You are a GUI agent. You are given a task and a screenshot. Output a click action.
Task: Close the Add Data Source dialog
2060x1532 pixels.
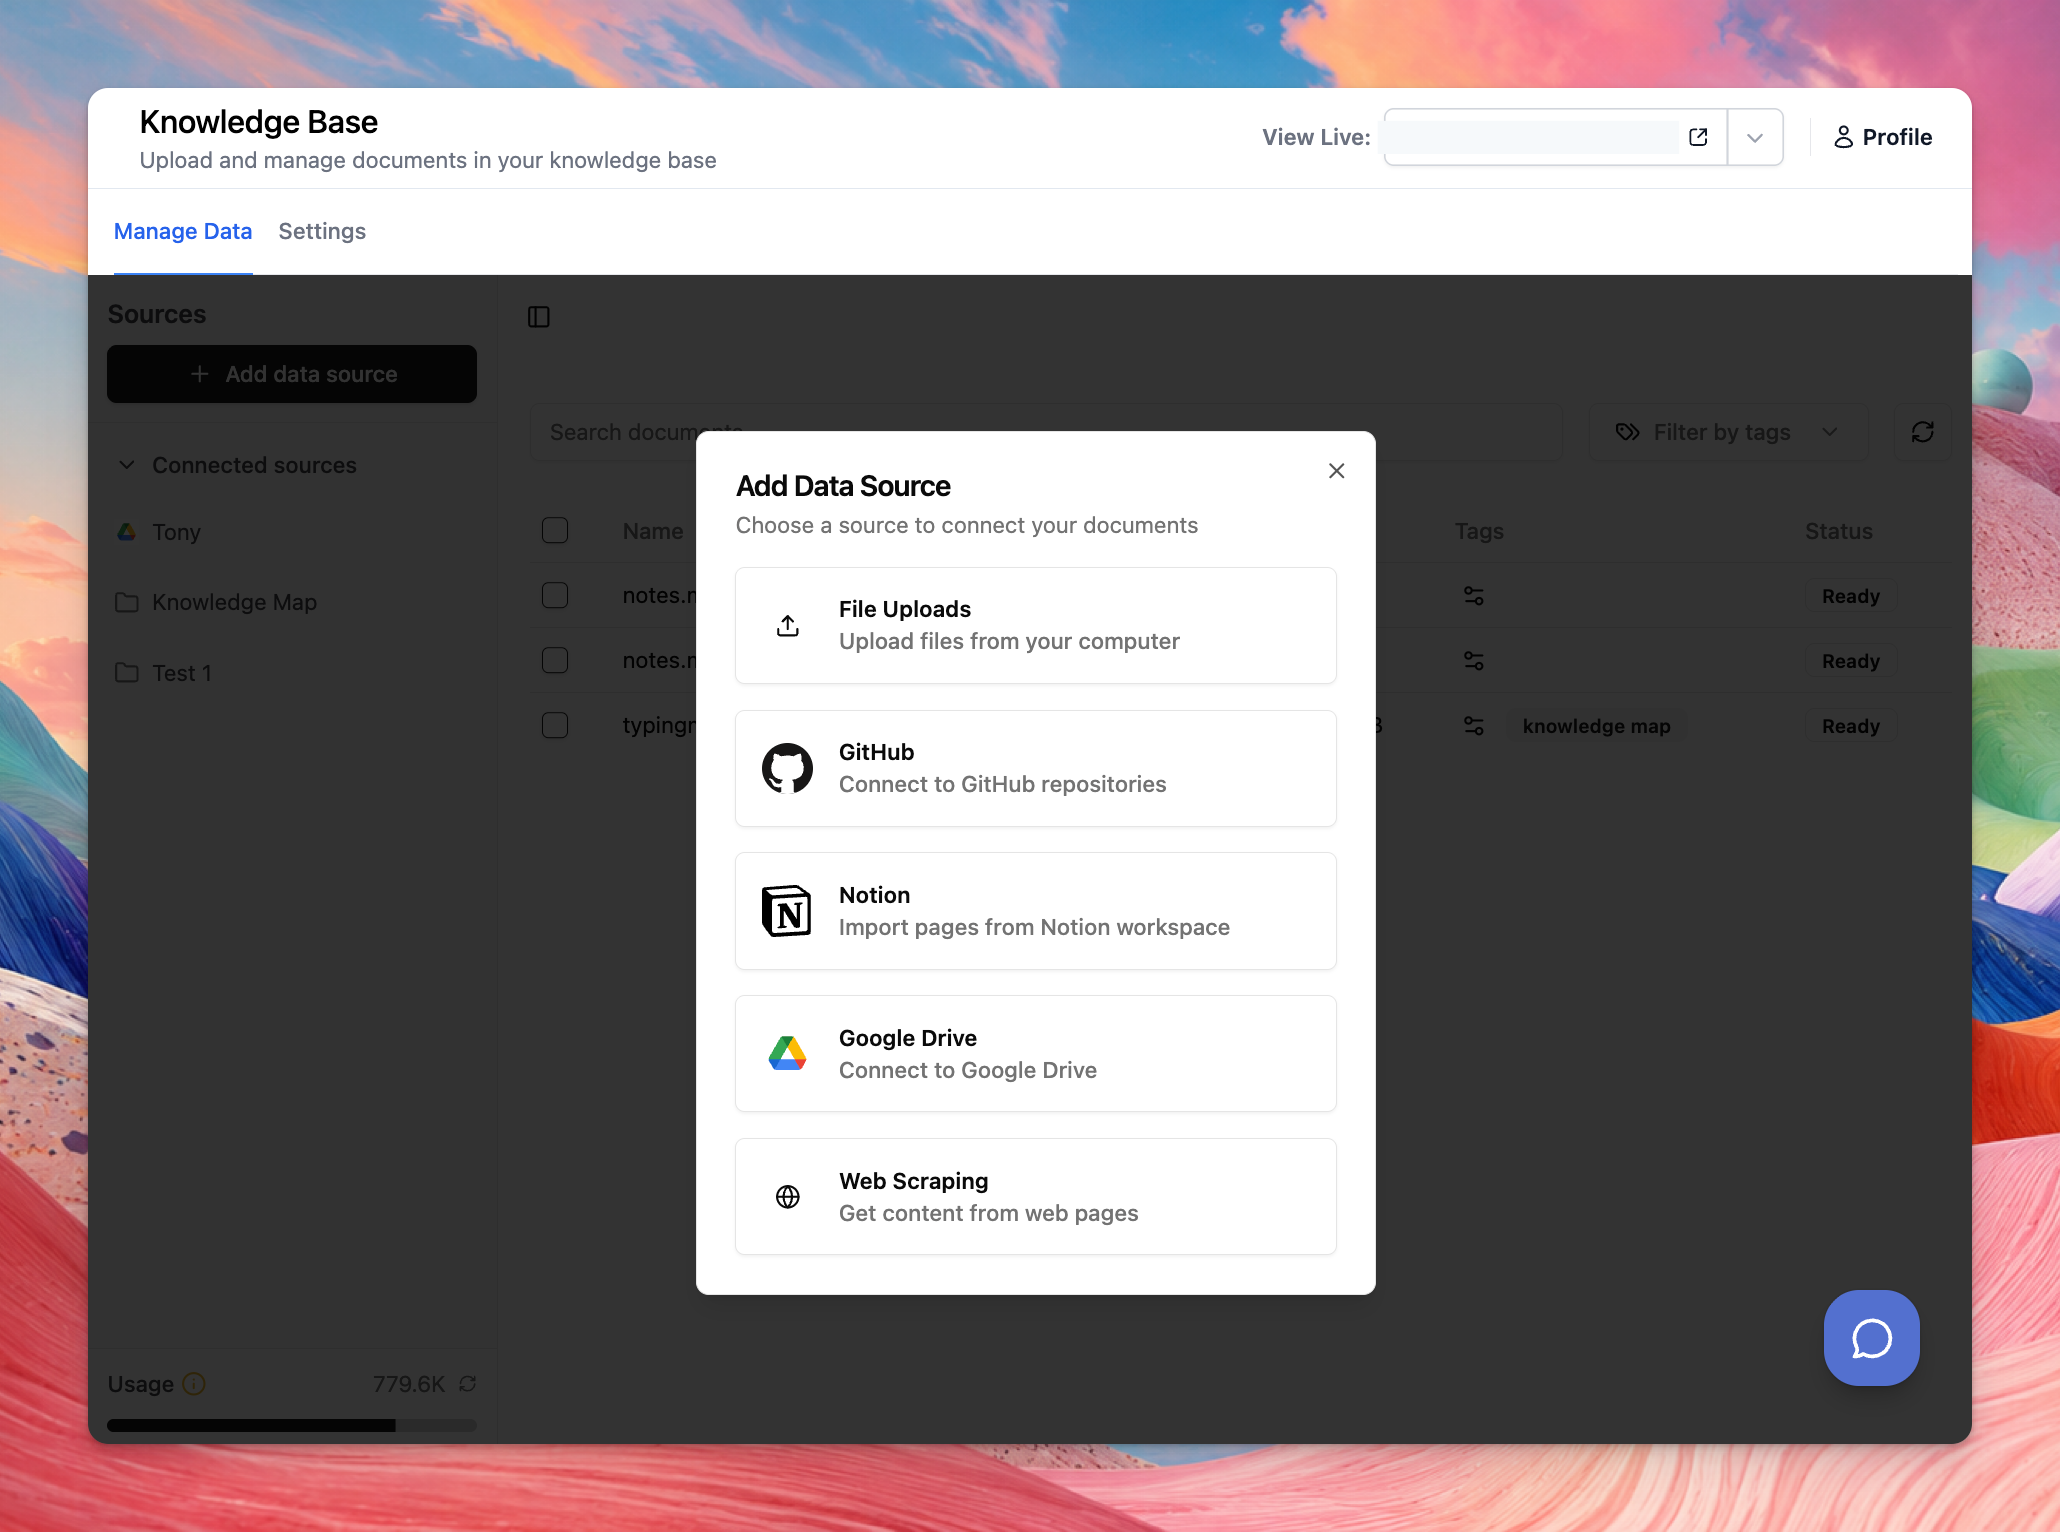click(x=1336, y=471)
